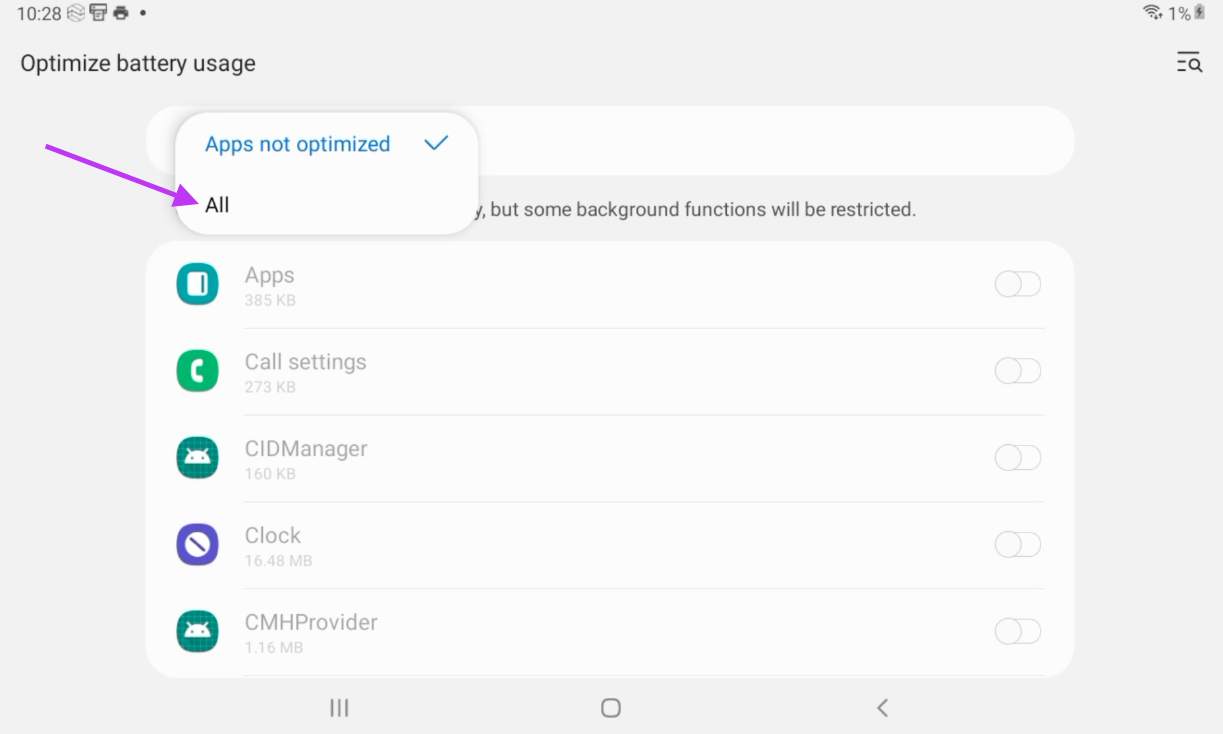Open the Recents navigation button

point(339,708)
